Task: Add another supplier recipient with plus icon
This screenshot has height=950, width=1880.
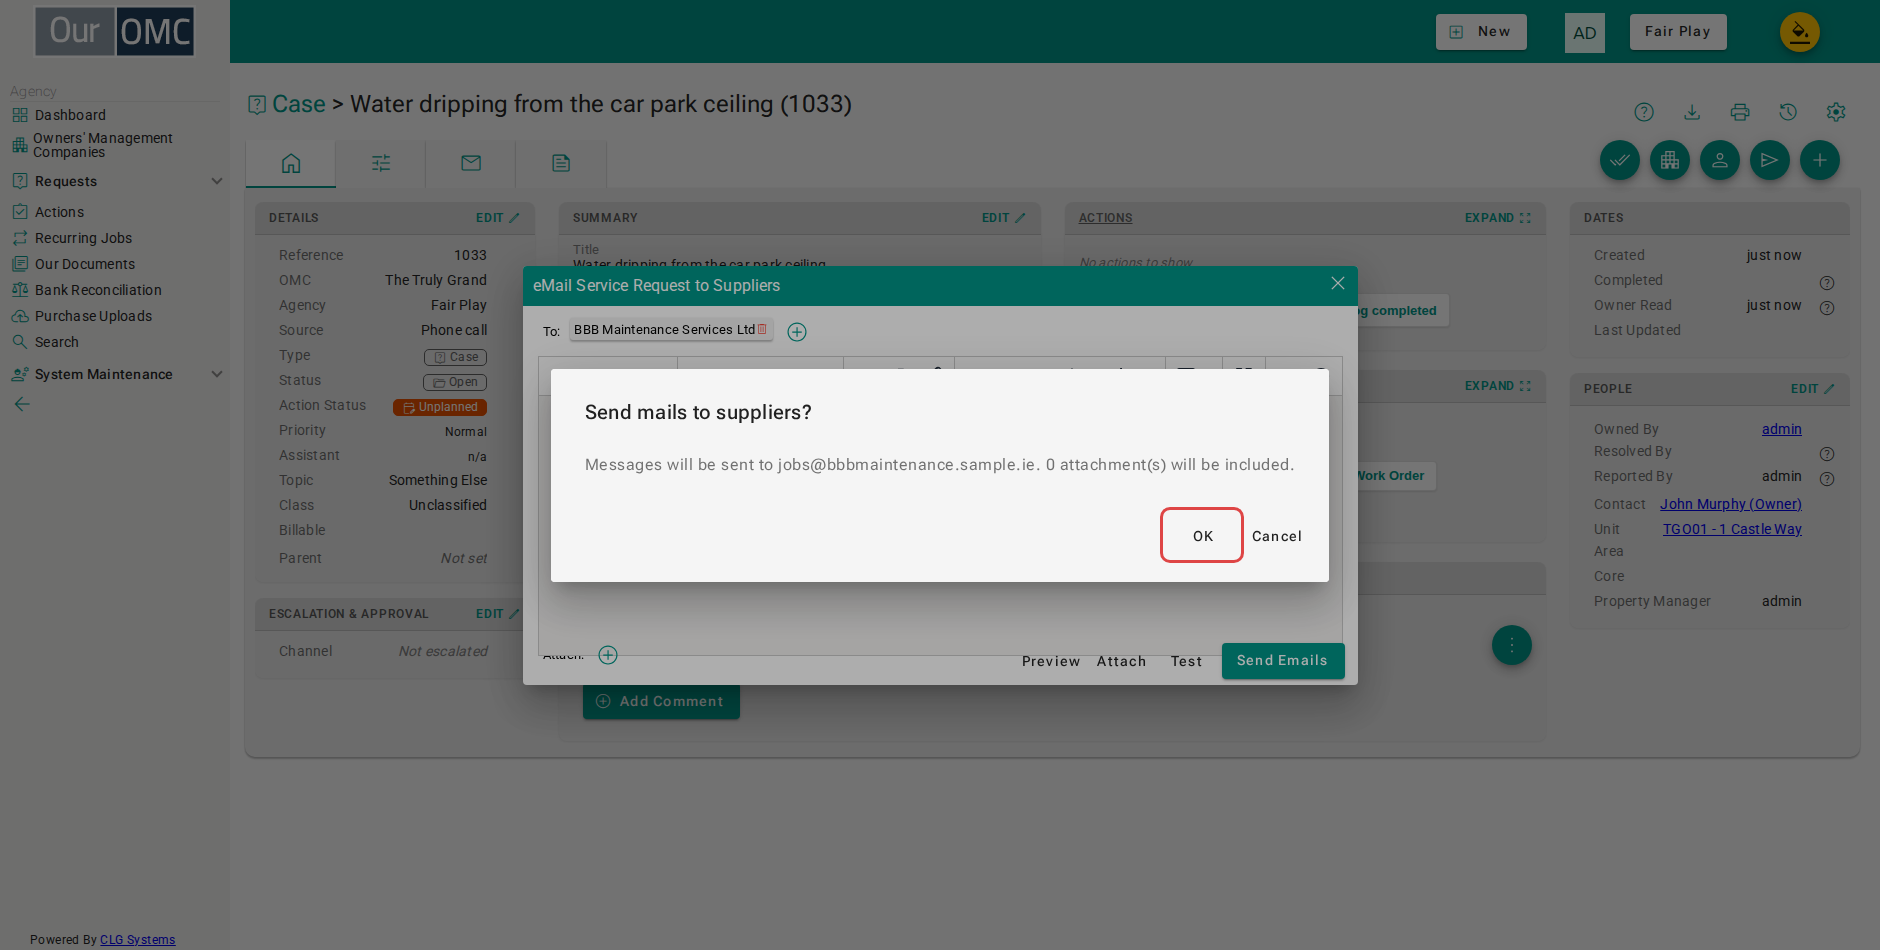Action: (797, 332)
